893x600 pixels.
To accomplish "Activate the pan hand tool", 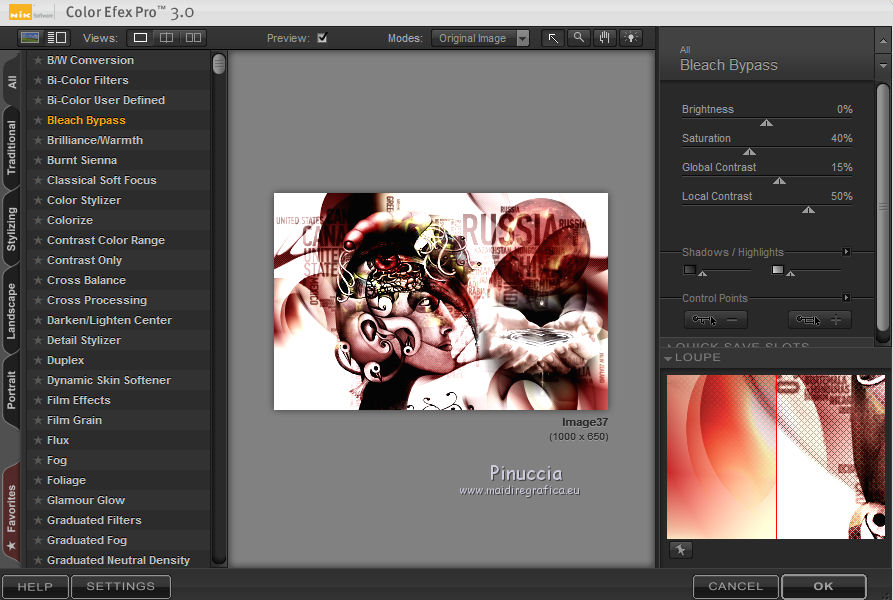I will 604,38.
